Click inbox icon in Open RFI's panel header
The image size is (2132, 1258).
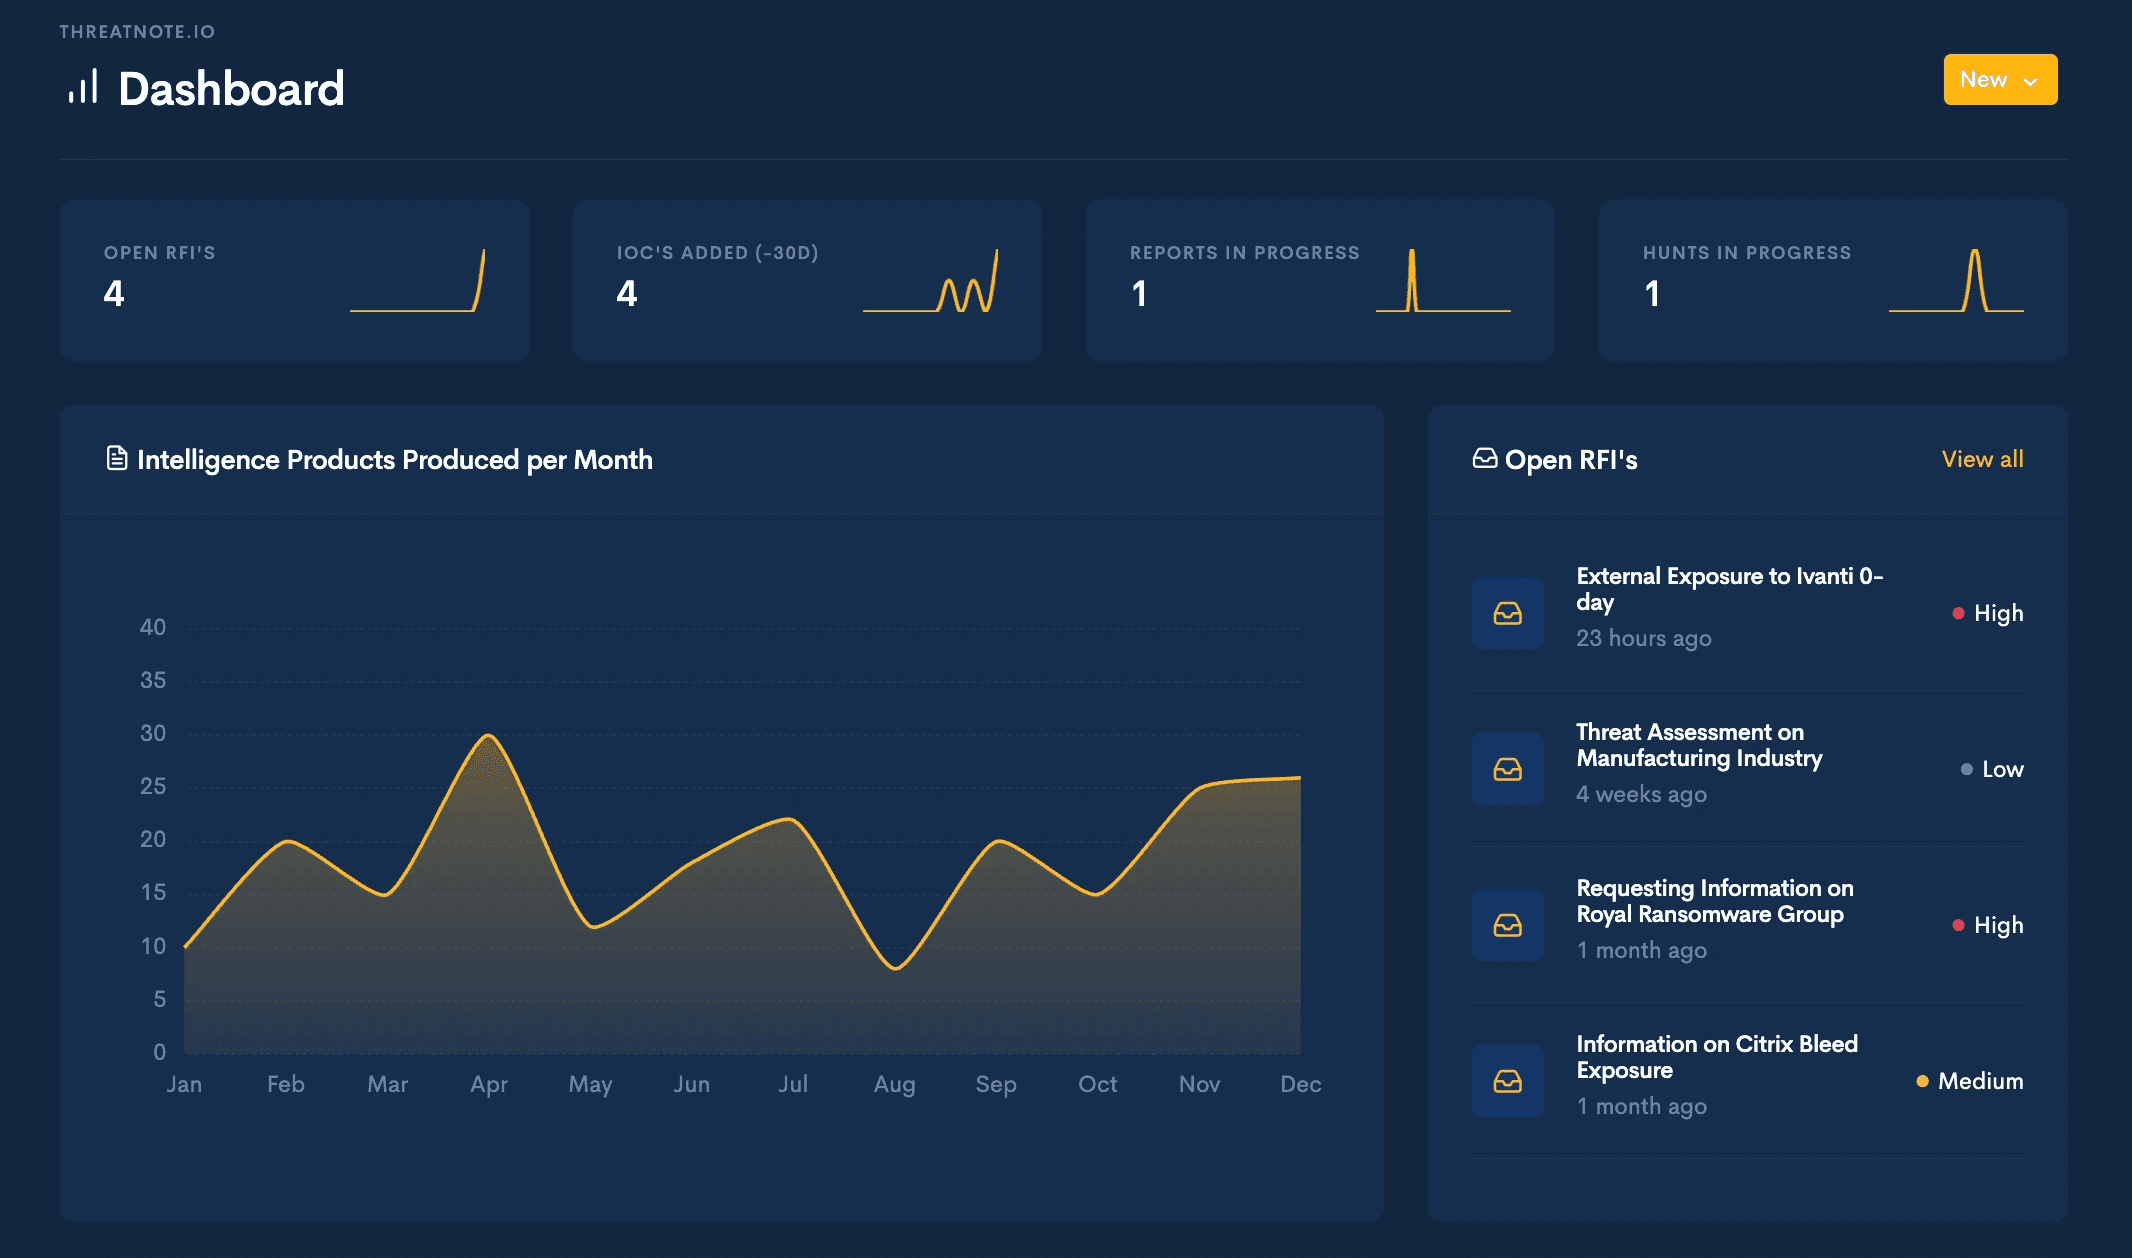pyautogui.click(x=1485, y=458)
